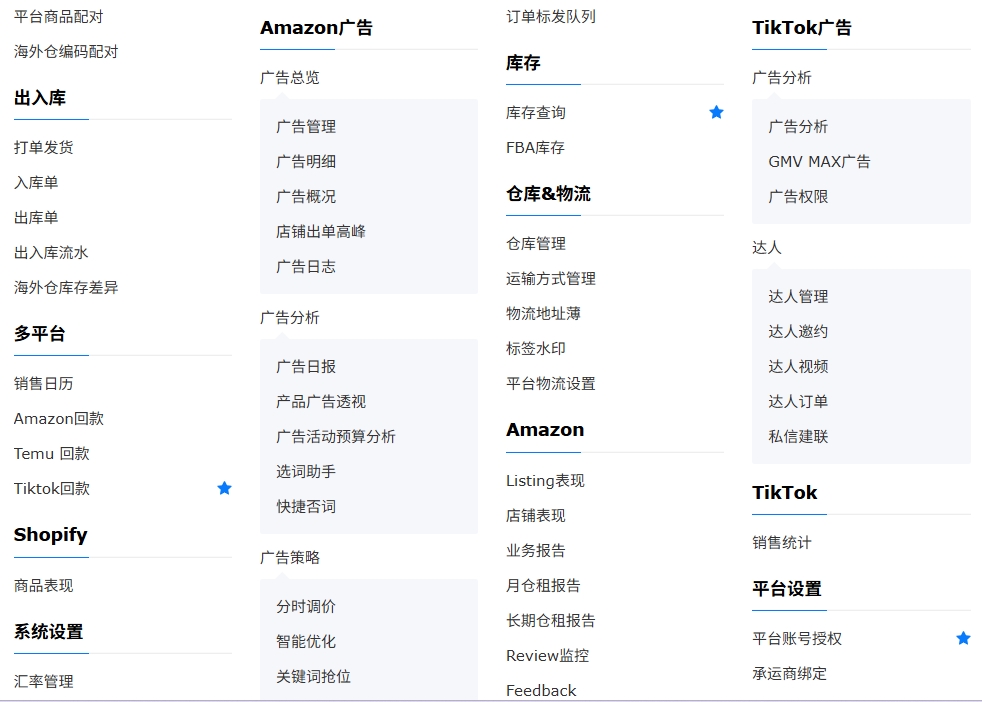The image size is (982, 702).
Task: Open Amazon回款 report
Action: coord(59,418)
